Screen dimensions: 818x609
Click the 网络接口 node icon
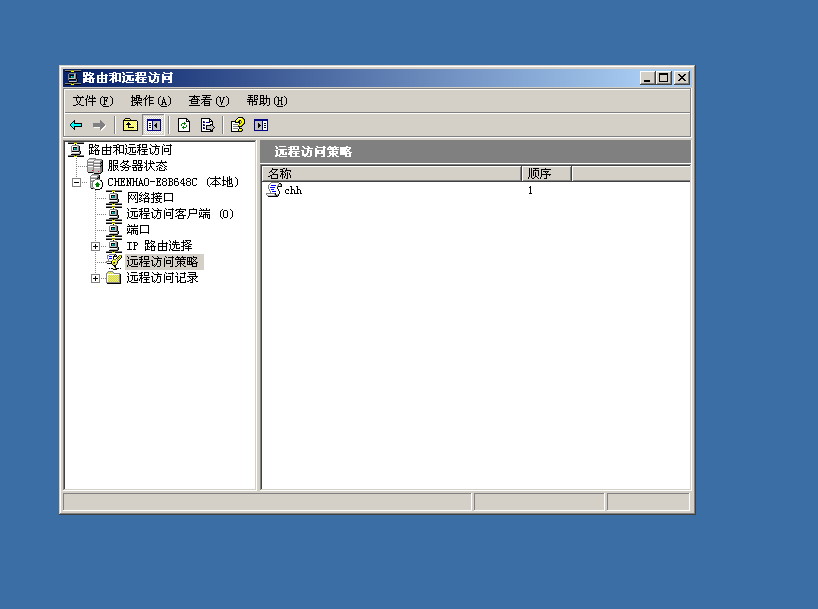coord(114,198)
